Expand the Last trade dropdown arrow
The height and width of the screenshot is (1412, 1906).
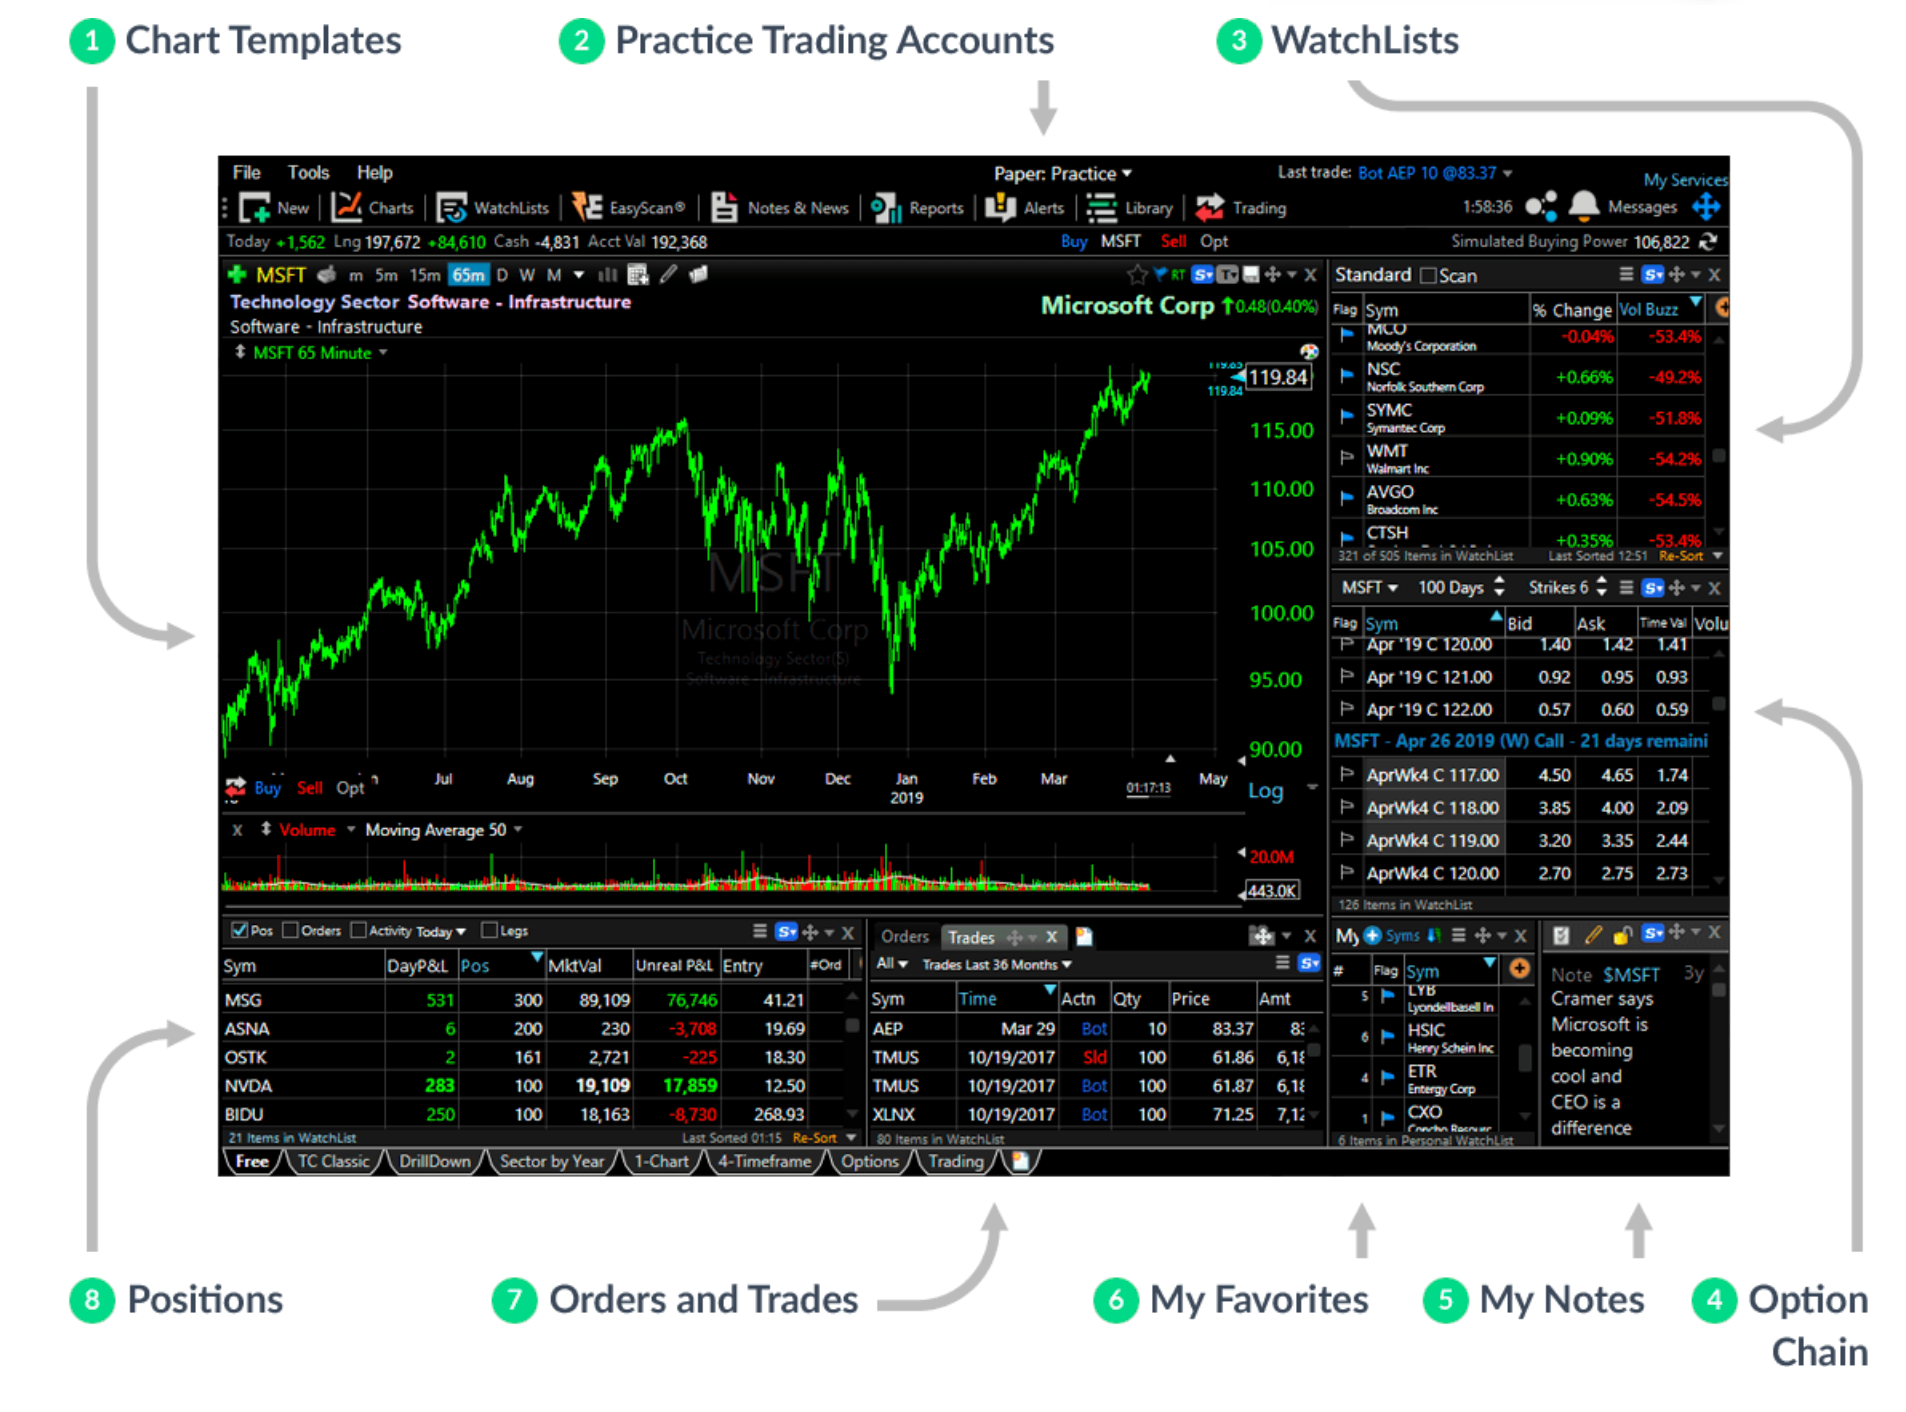pyautogui.click(x=1506, y=173)
